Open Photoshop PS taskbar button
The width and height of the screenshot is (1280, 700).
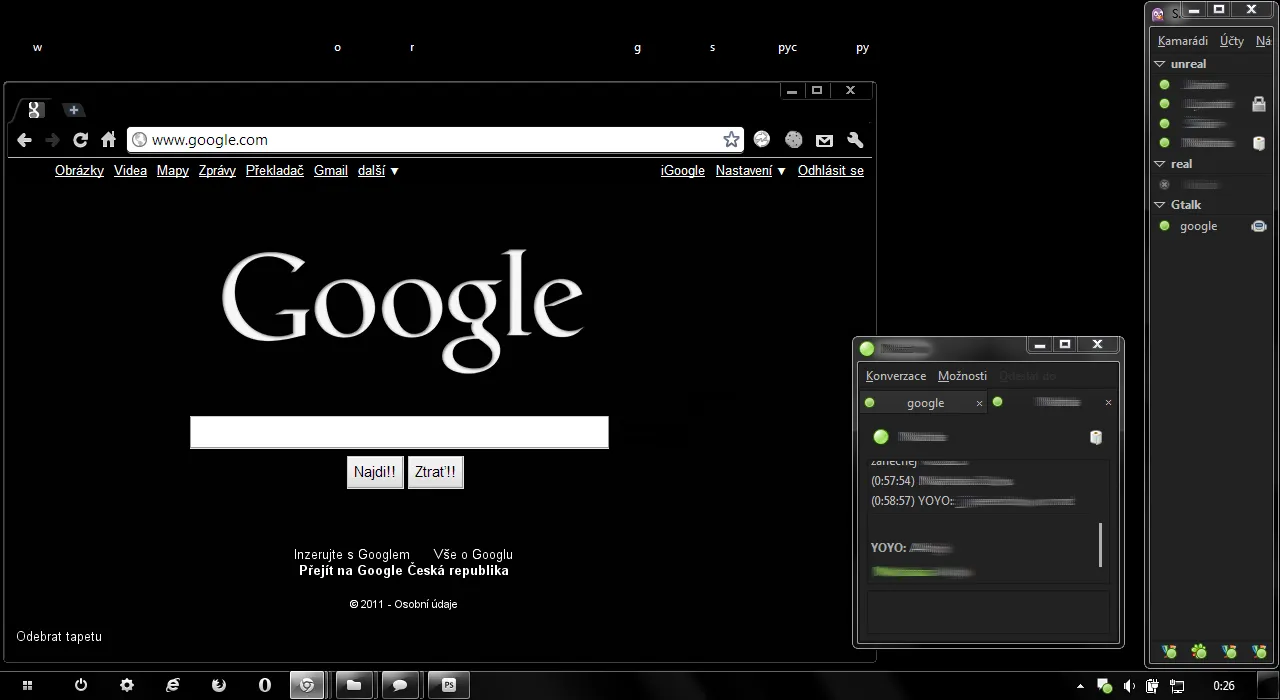click(x=449, y=685)
